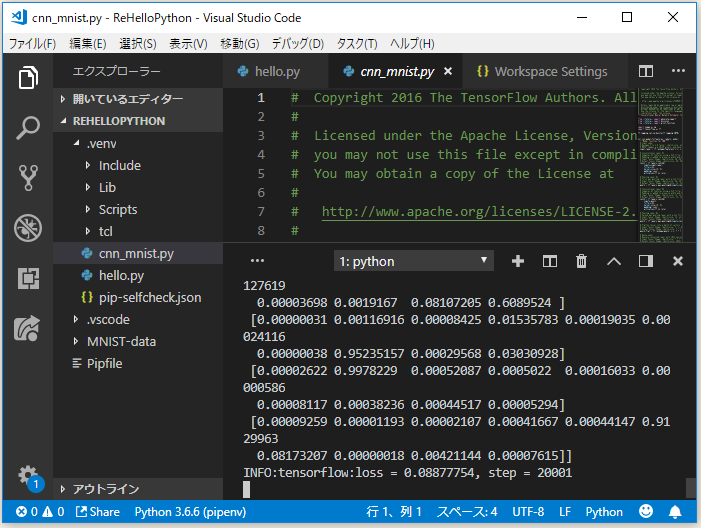Change the LF end of line sequence
Viewport: 701px width, 528px height.
coord(565,512)
